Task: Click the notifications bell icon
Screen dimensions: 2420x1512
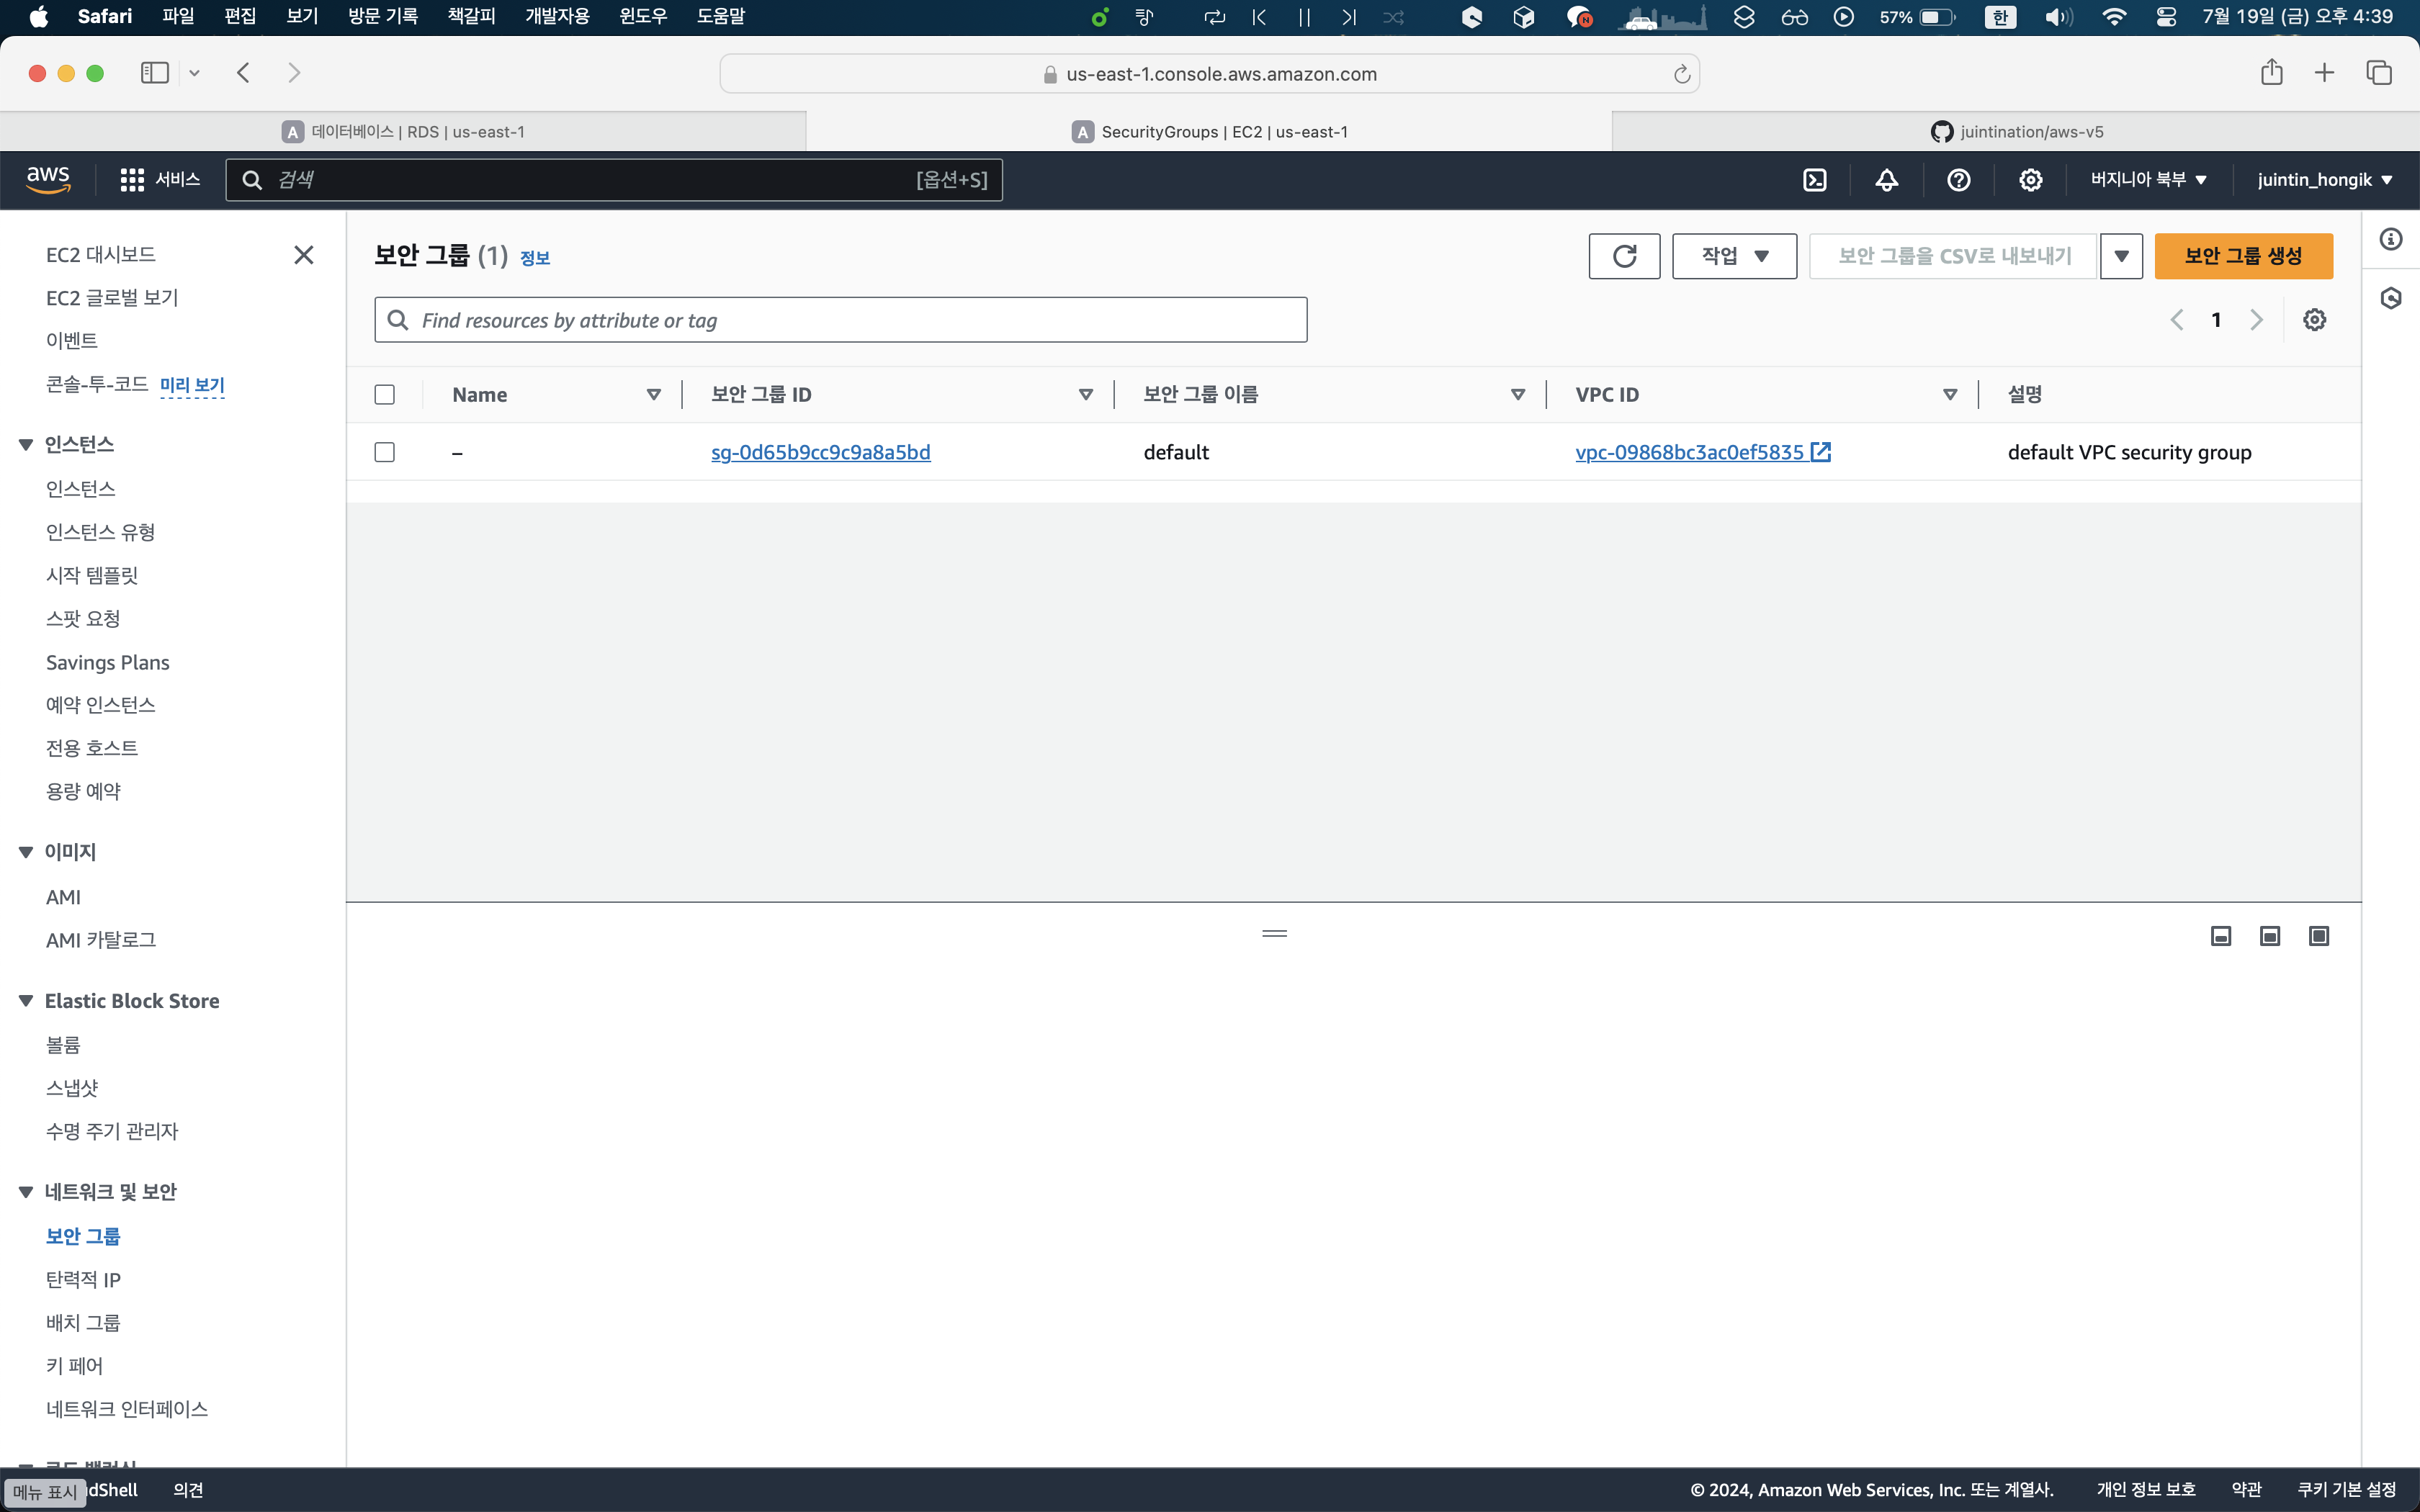Action: coord(1886,180)
